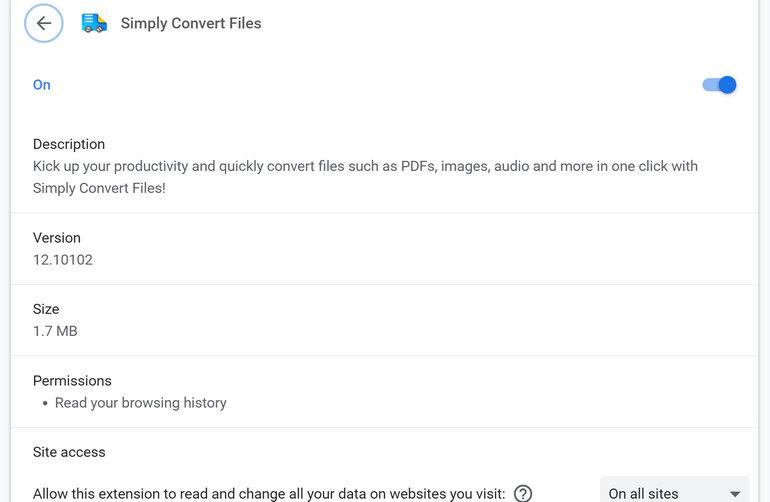The image size is (770, 502).
Task: Click the 1.7 MB size value
Action: [55, 331]
